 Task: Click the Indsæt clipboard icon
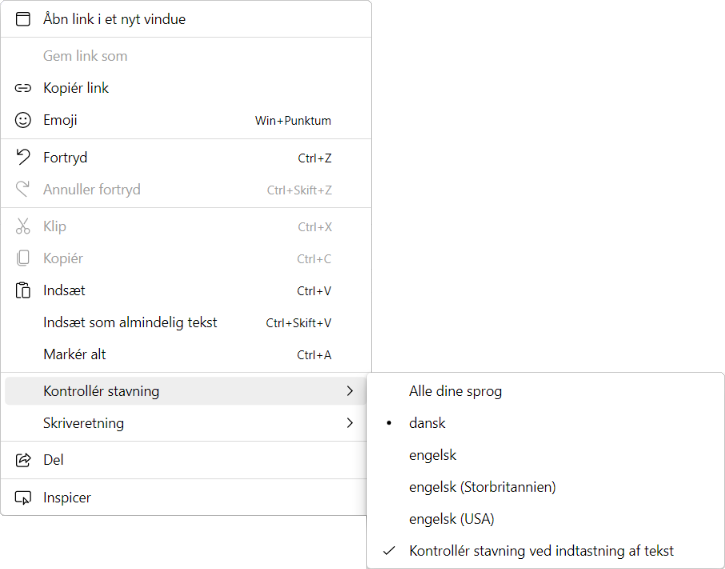[x=23, y=291]
